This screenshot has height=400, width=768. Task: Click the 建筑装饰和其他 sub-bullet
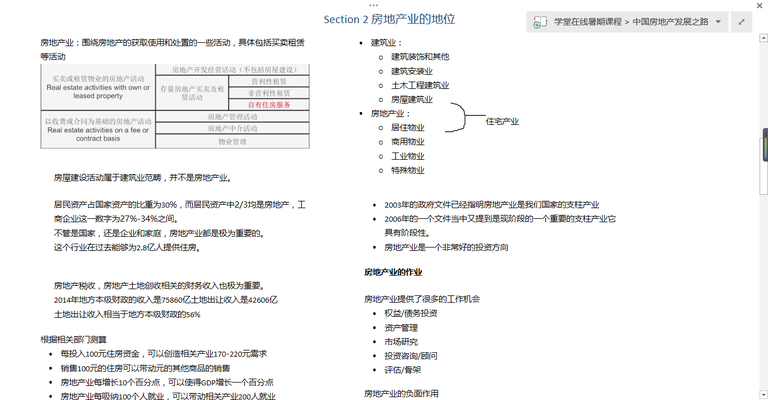(419, 57)
